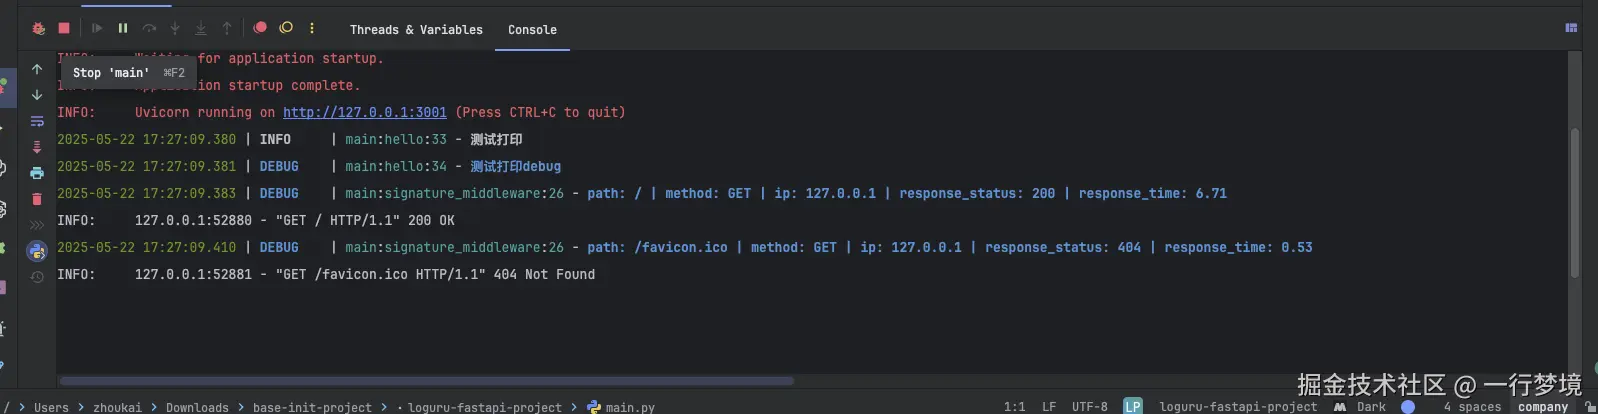This screenshot has width=1598, height=414.
Task: Click the console down arrow icon
Action: click(37, 95)
